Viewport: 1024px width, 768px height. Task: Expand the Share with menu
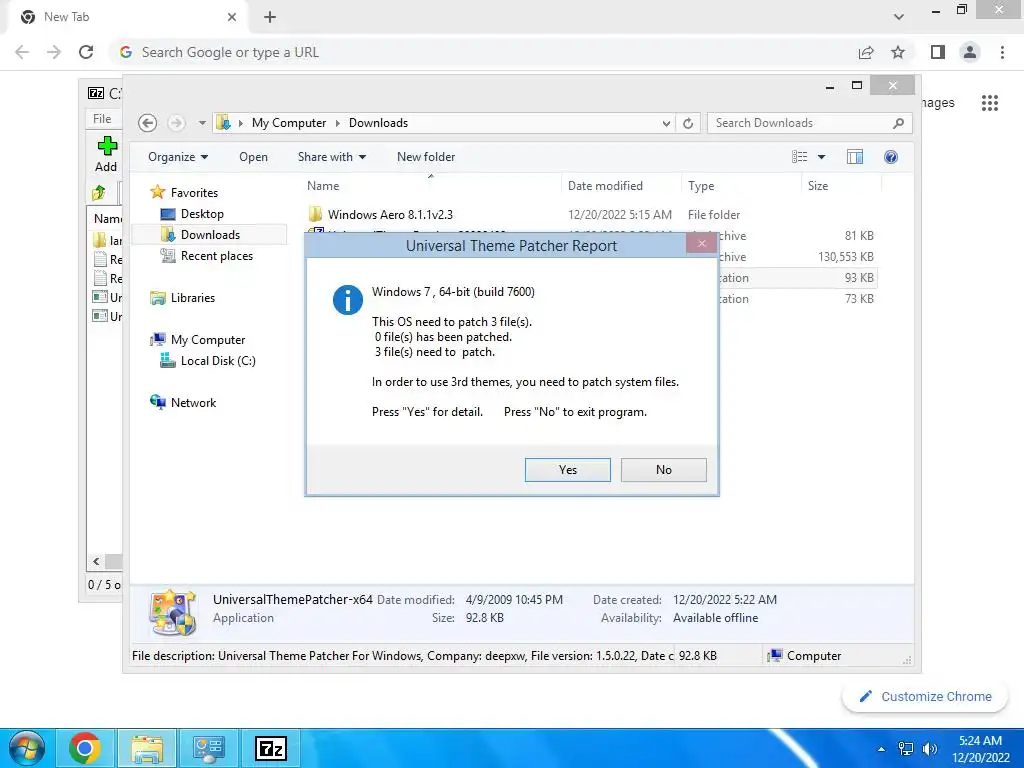pos(332,157)
